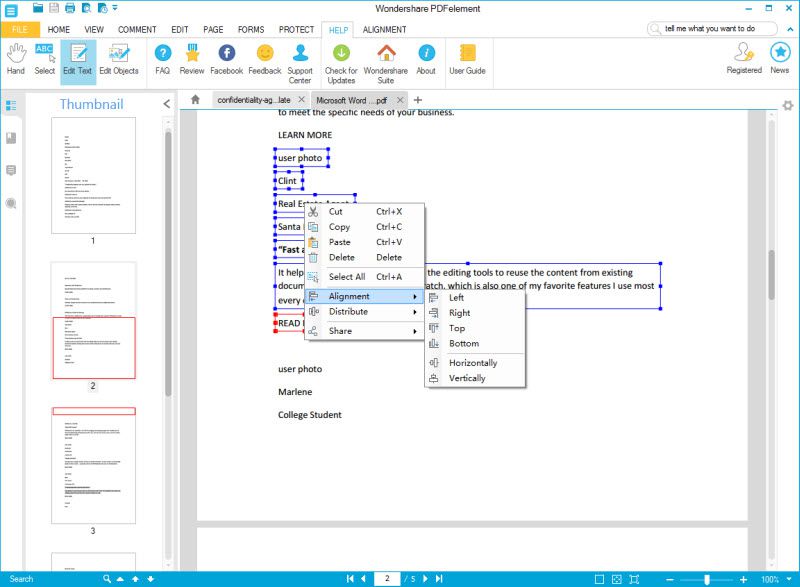Image resolution: width=800 pixels, height=587 pixels.
Task: Go to the next page
Action: [426, 579]
